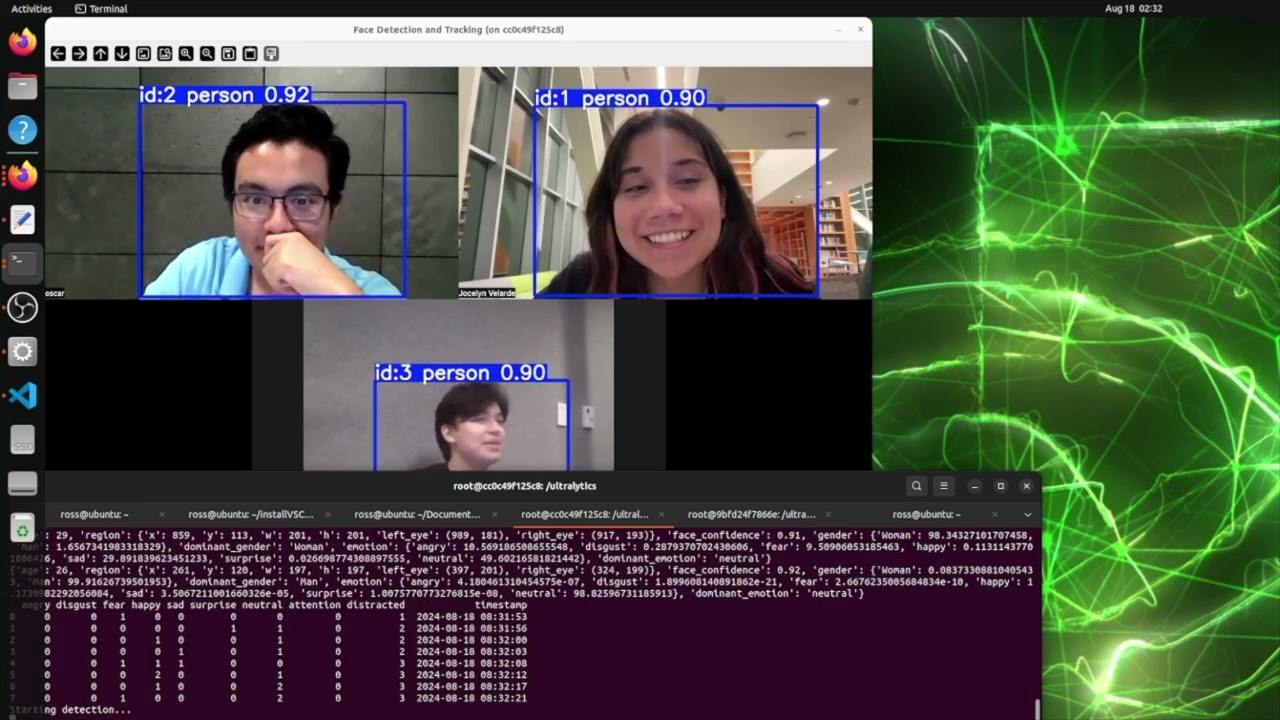This screenshot has height=720, width=1280.
Task: Open Firefox just below the Help icon
Action: point(22,175)
